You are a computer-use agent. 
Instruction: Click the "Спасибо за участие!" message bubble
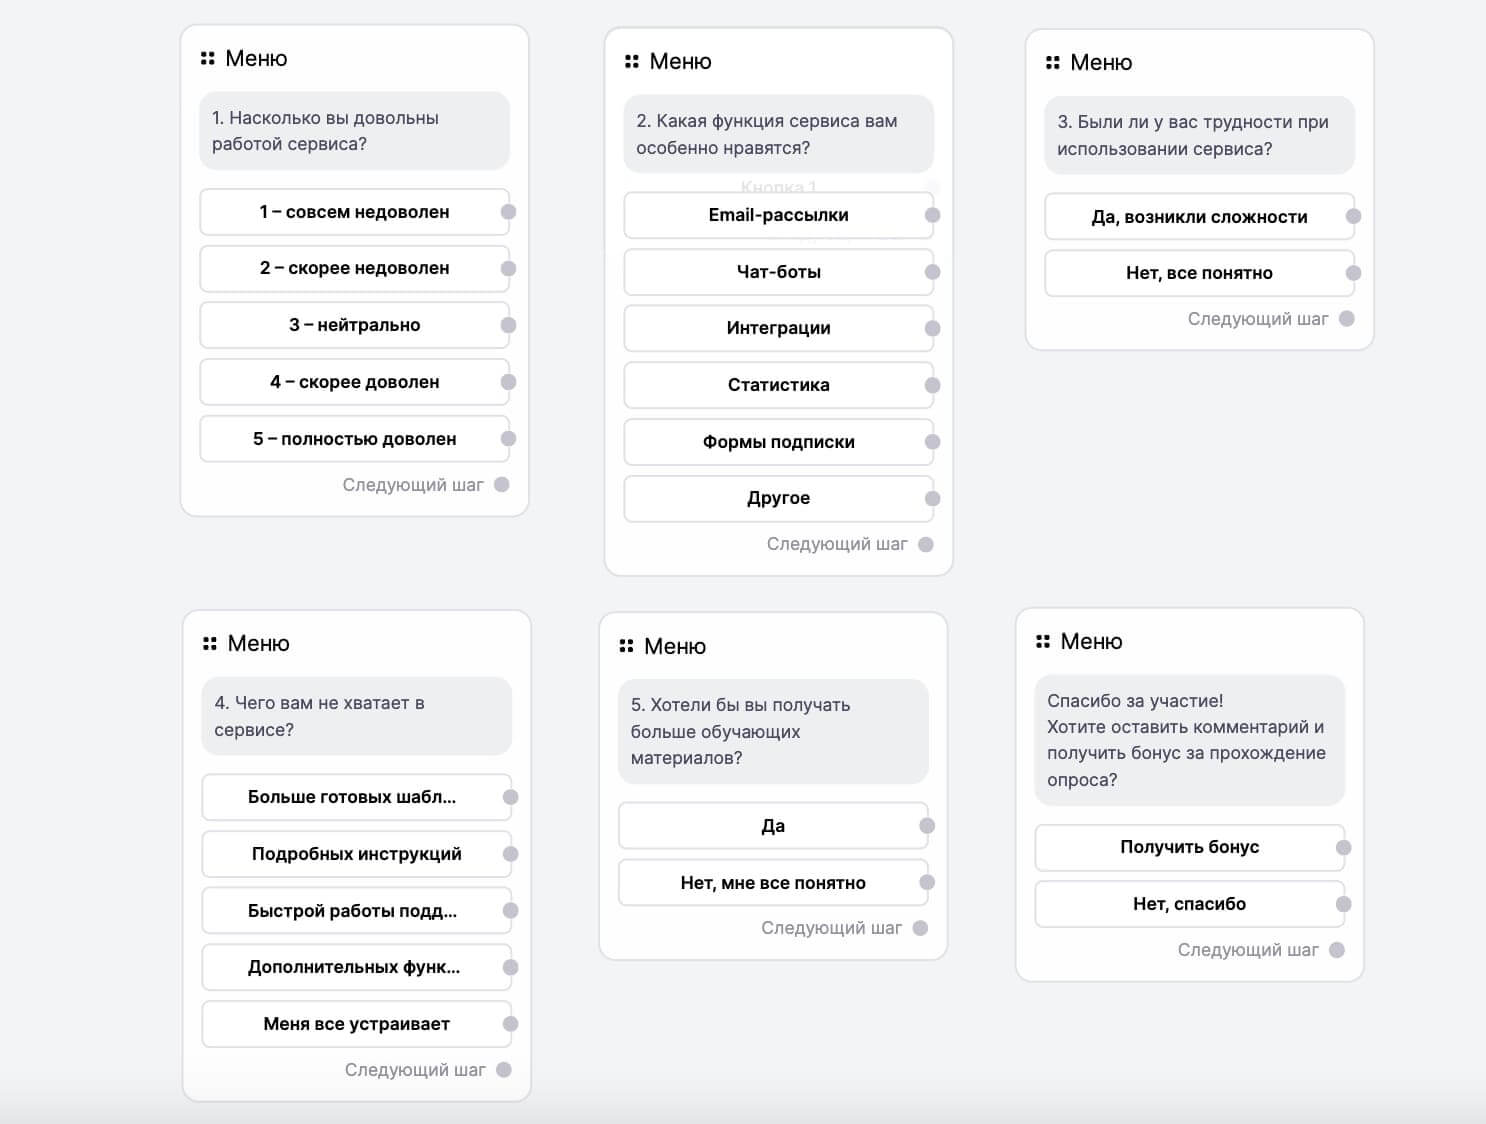[x=1190, y=740]
